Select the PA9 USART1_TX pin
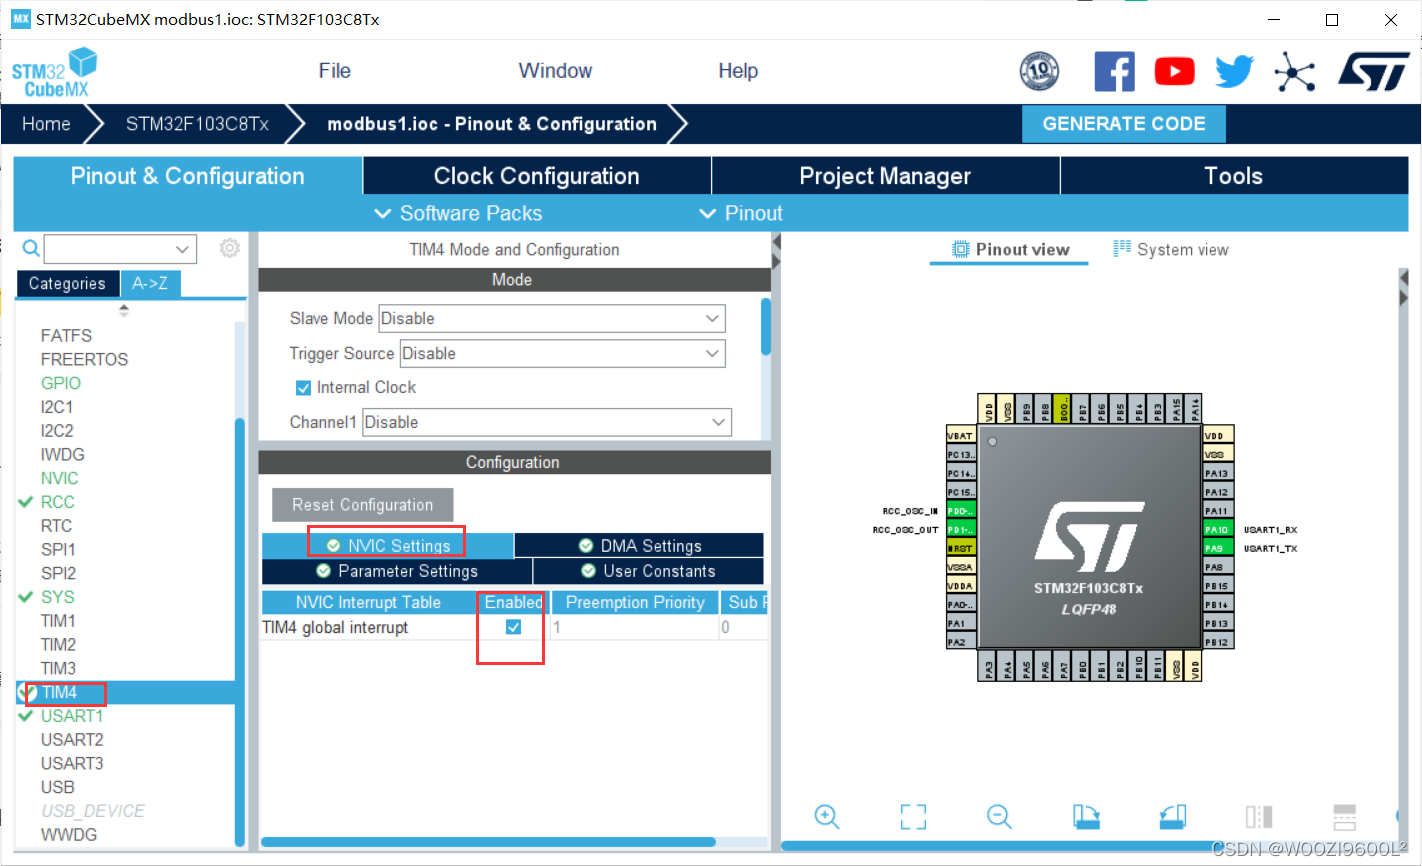 (1217, 548)
